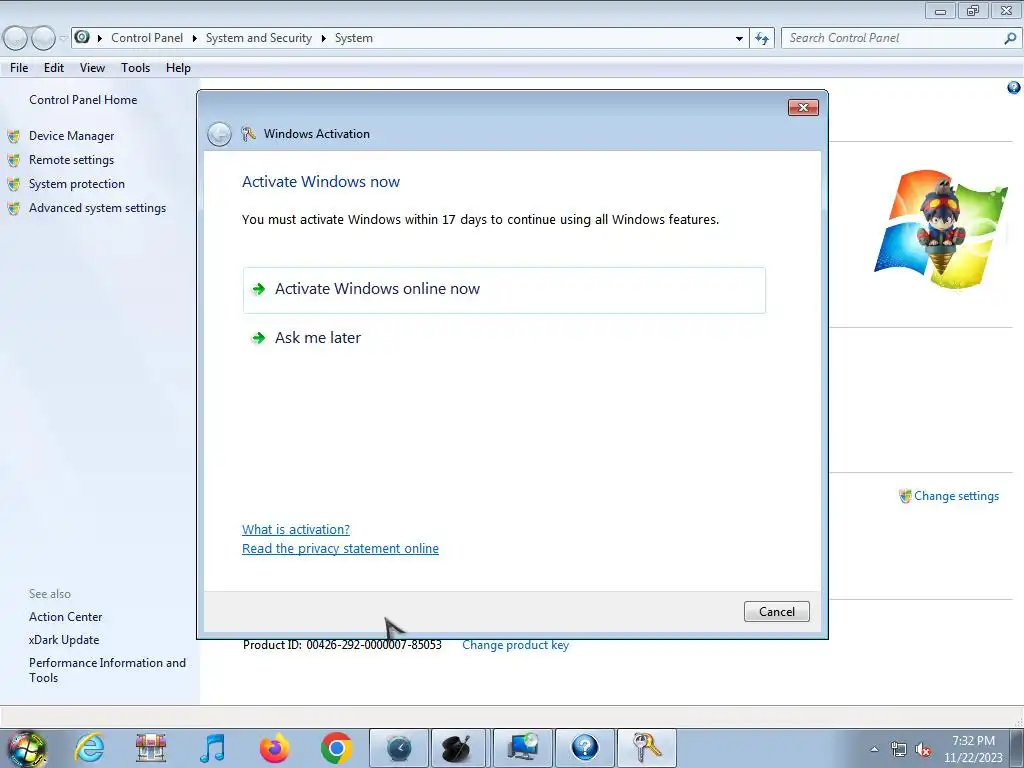Choose Activate Windows online now
Viewport: 1024px width, 768px height.
click(504, 290)
